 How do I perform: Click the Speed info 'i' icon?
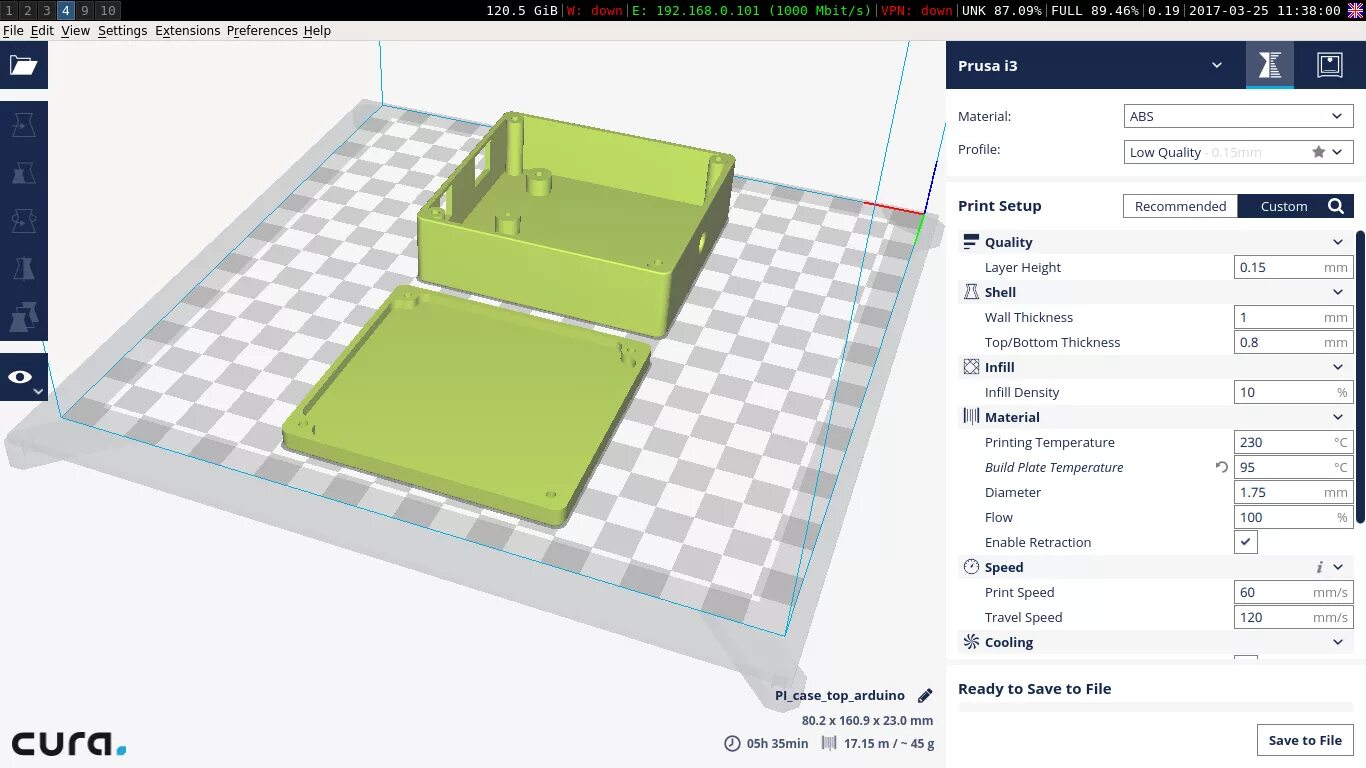(x=1319, y=567)
